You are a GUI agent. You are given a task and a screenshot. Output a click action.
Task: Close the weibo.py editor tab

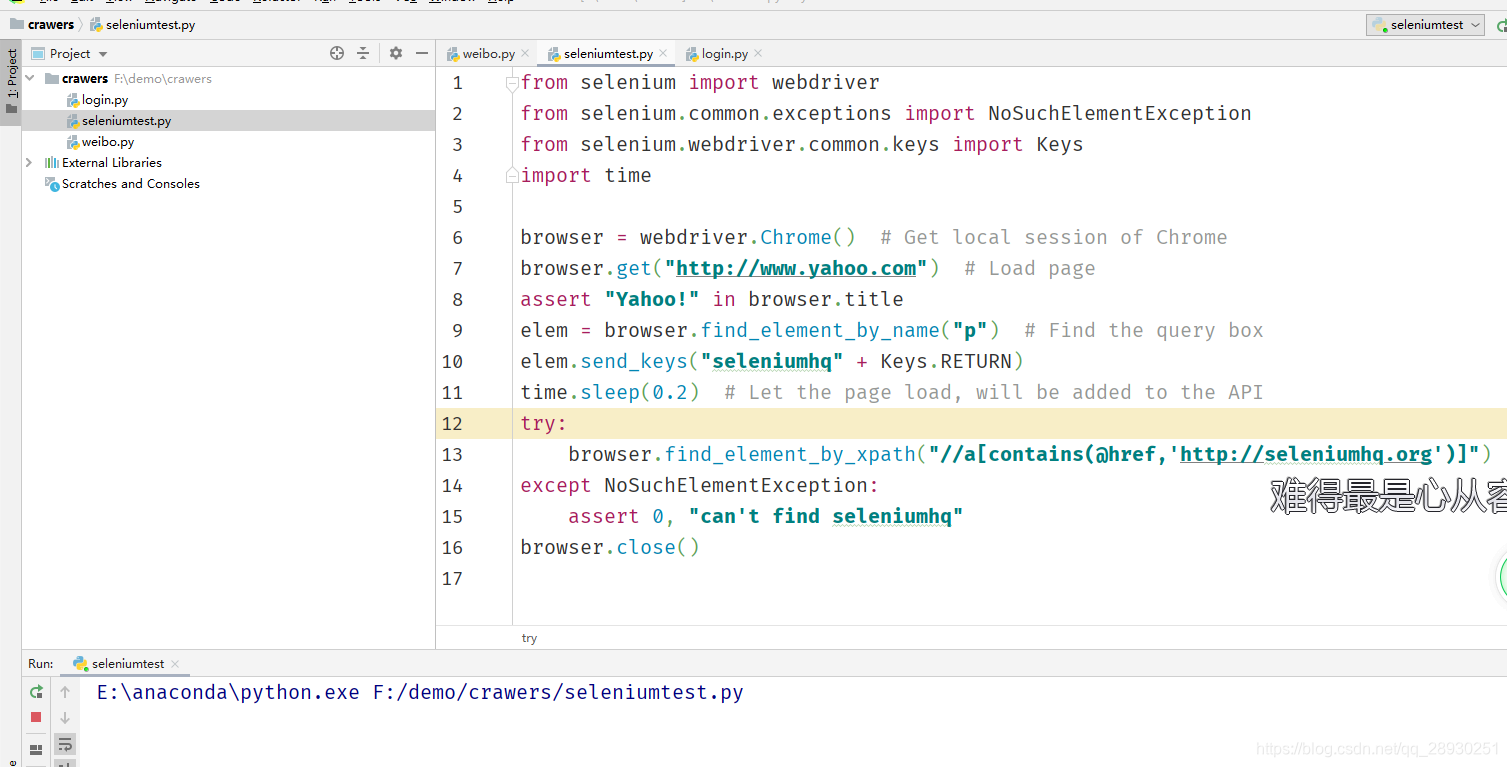(524, 53)
